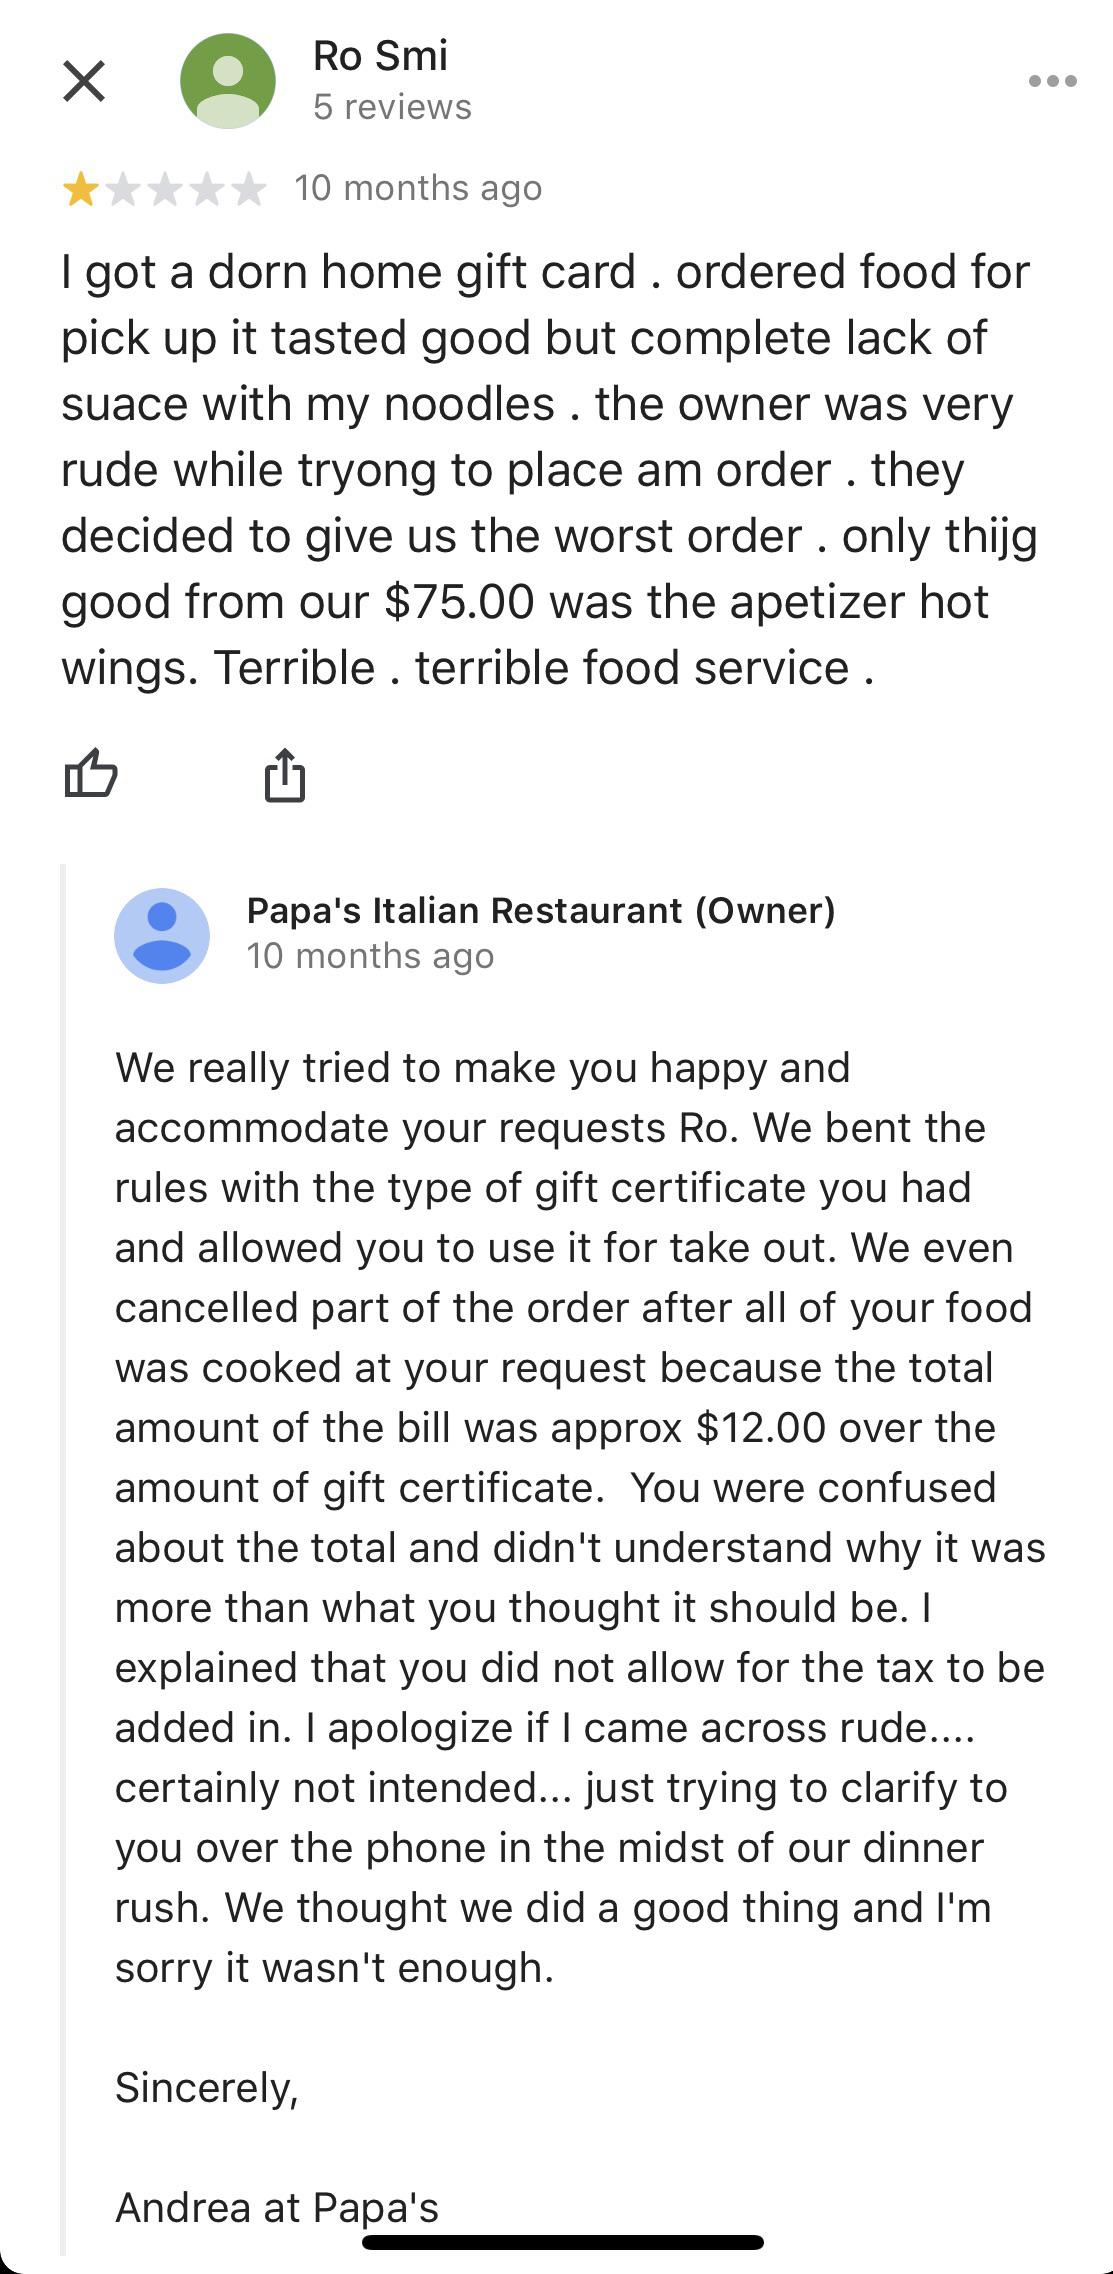Share this review using the share icon
This screenshot has height=2274, width=1113.
(x=285, y=775)
